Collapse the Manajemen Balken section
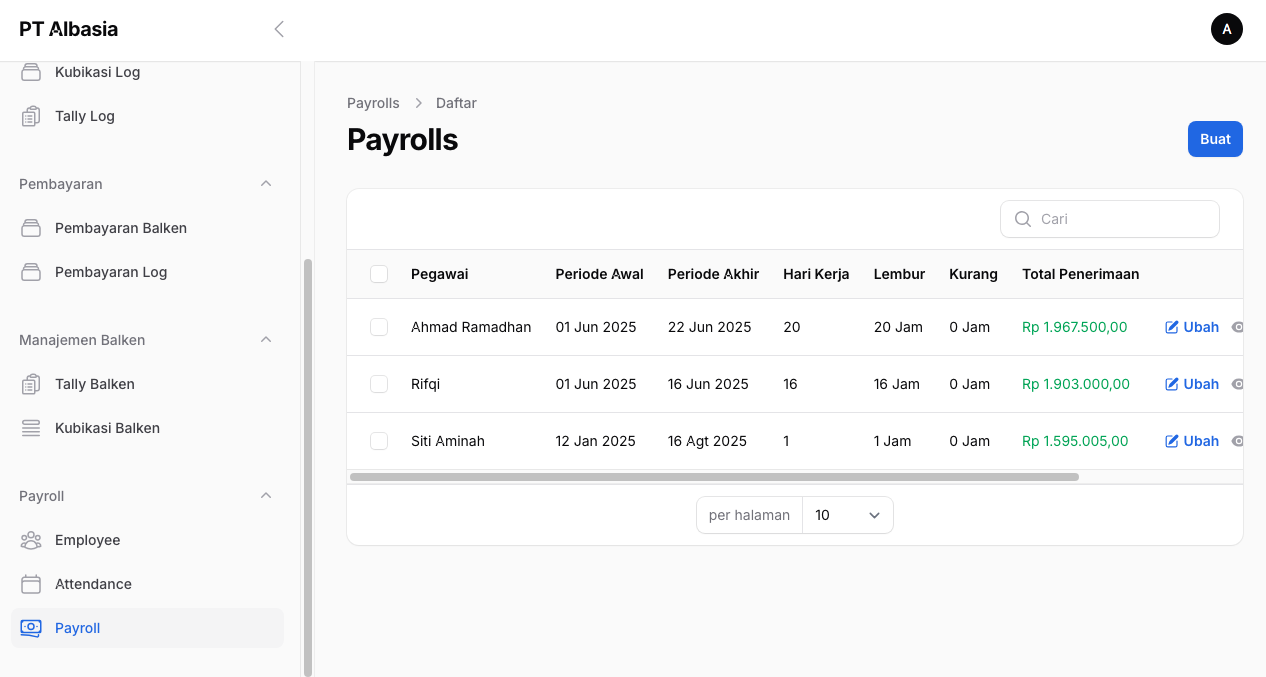Screen dimensions: 1266x677 point(266,340)
